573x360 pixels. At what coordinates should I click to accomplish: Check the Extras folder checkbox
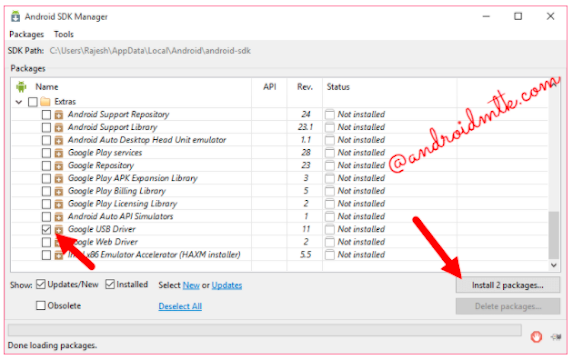click(x=33, y=102)
